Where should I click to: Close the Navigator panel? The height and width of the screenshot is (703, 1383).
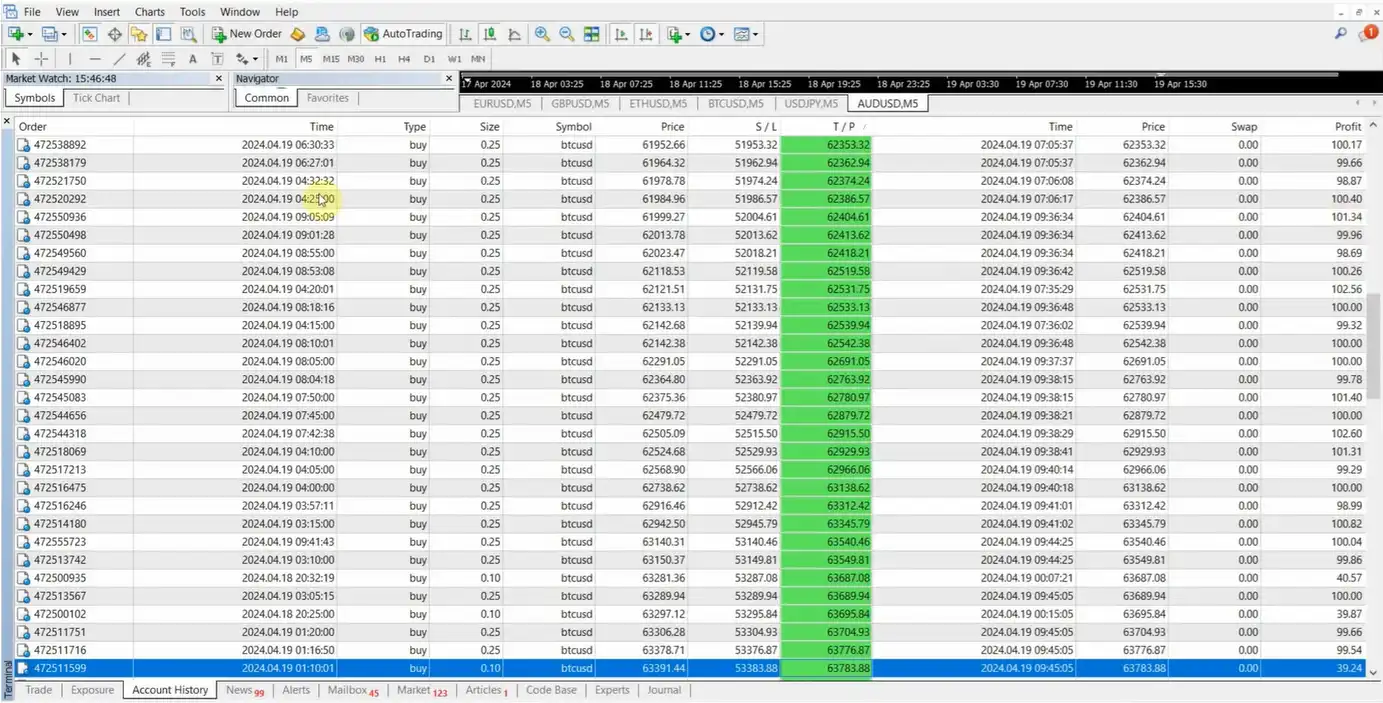tap(449, 78)
